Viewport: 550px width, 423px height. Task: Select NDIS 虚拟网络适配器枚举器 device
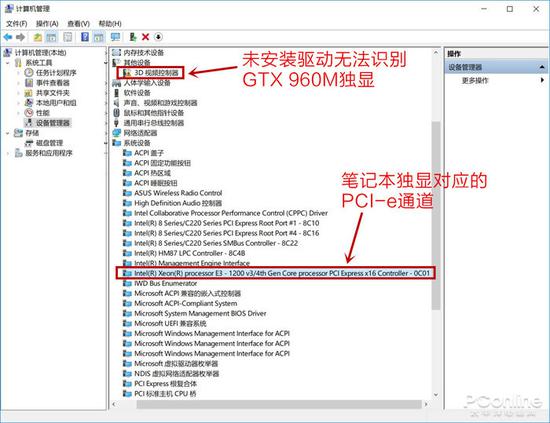177,374
